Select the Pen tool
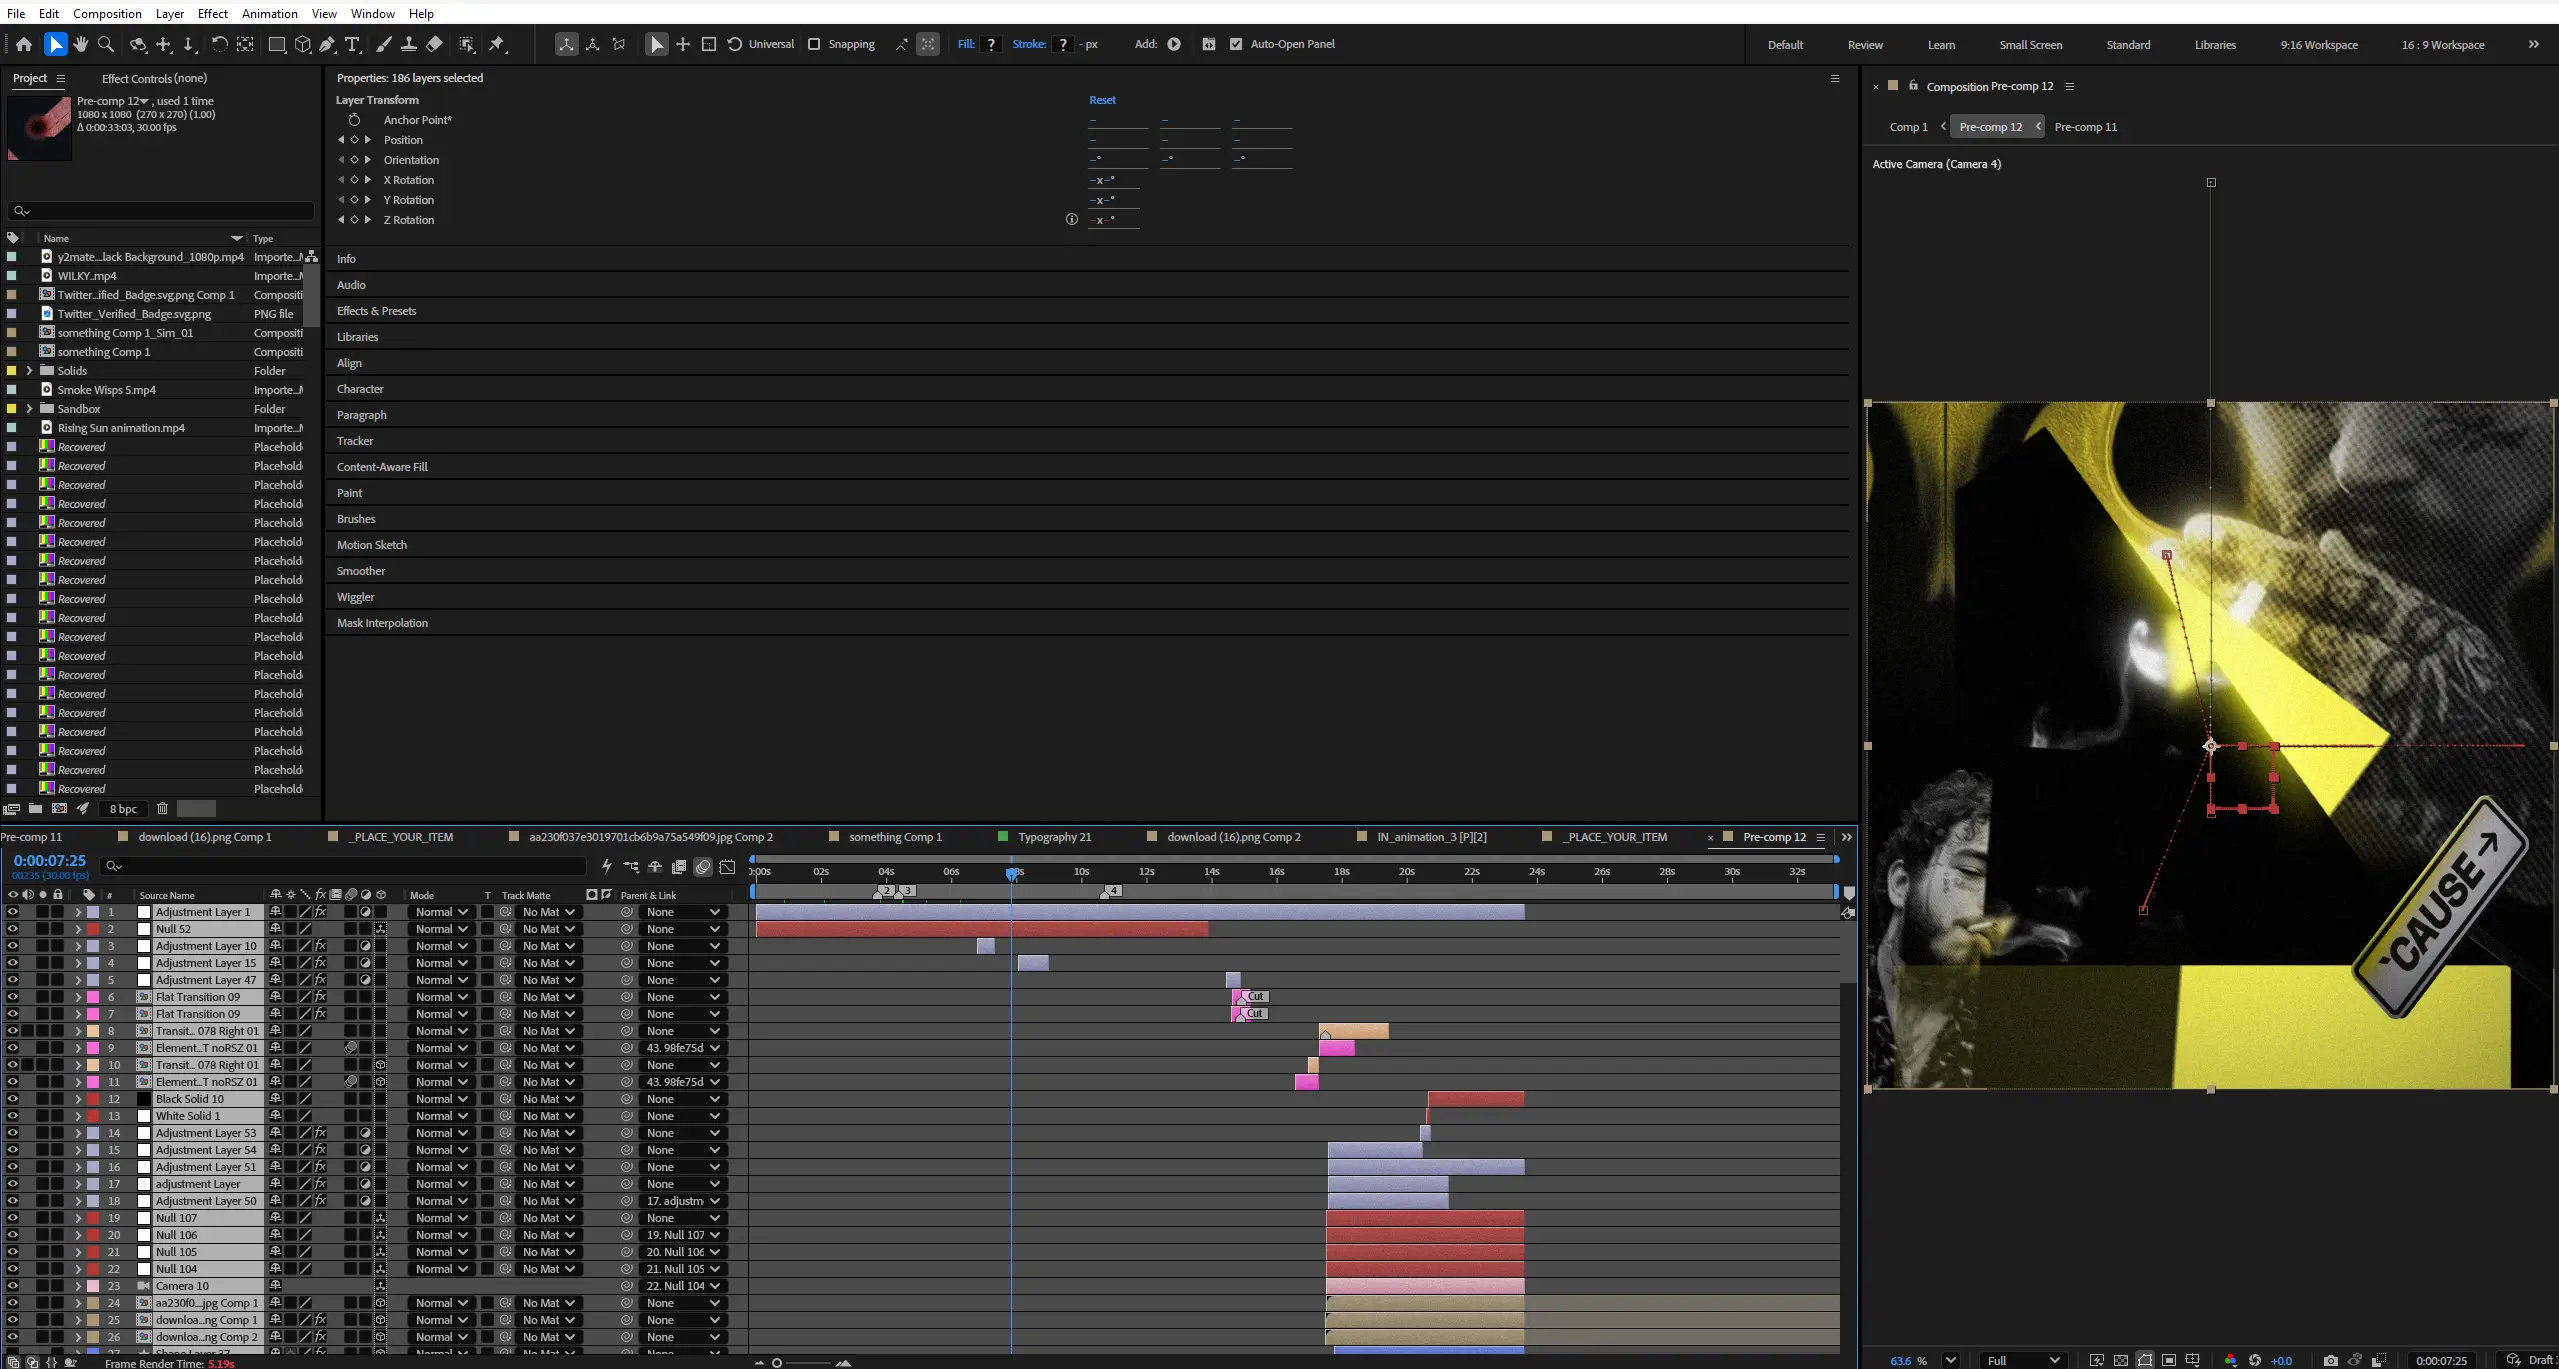 [327, 44]
